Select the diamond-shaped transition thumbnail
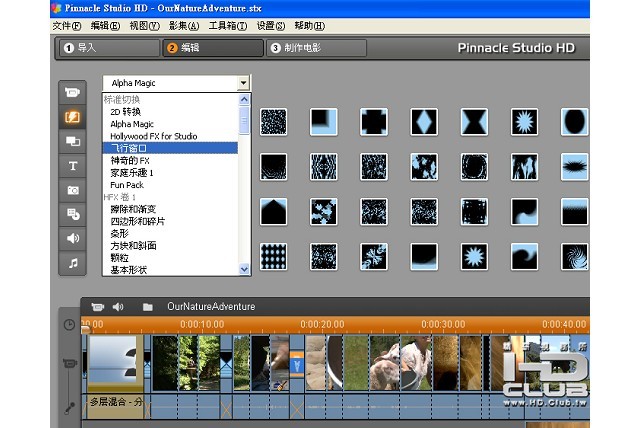This screenshot has height=428, width=640. (x=424, y=122)
